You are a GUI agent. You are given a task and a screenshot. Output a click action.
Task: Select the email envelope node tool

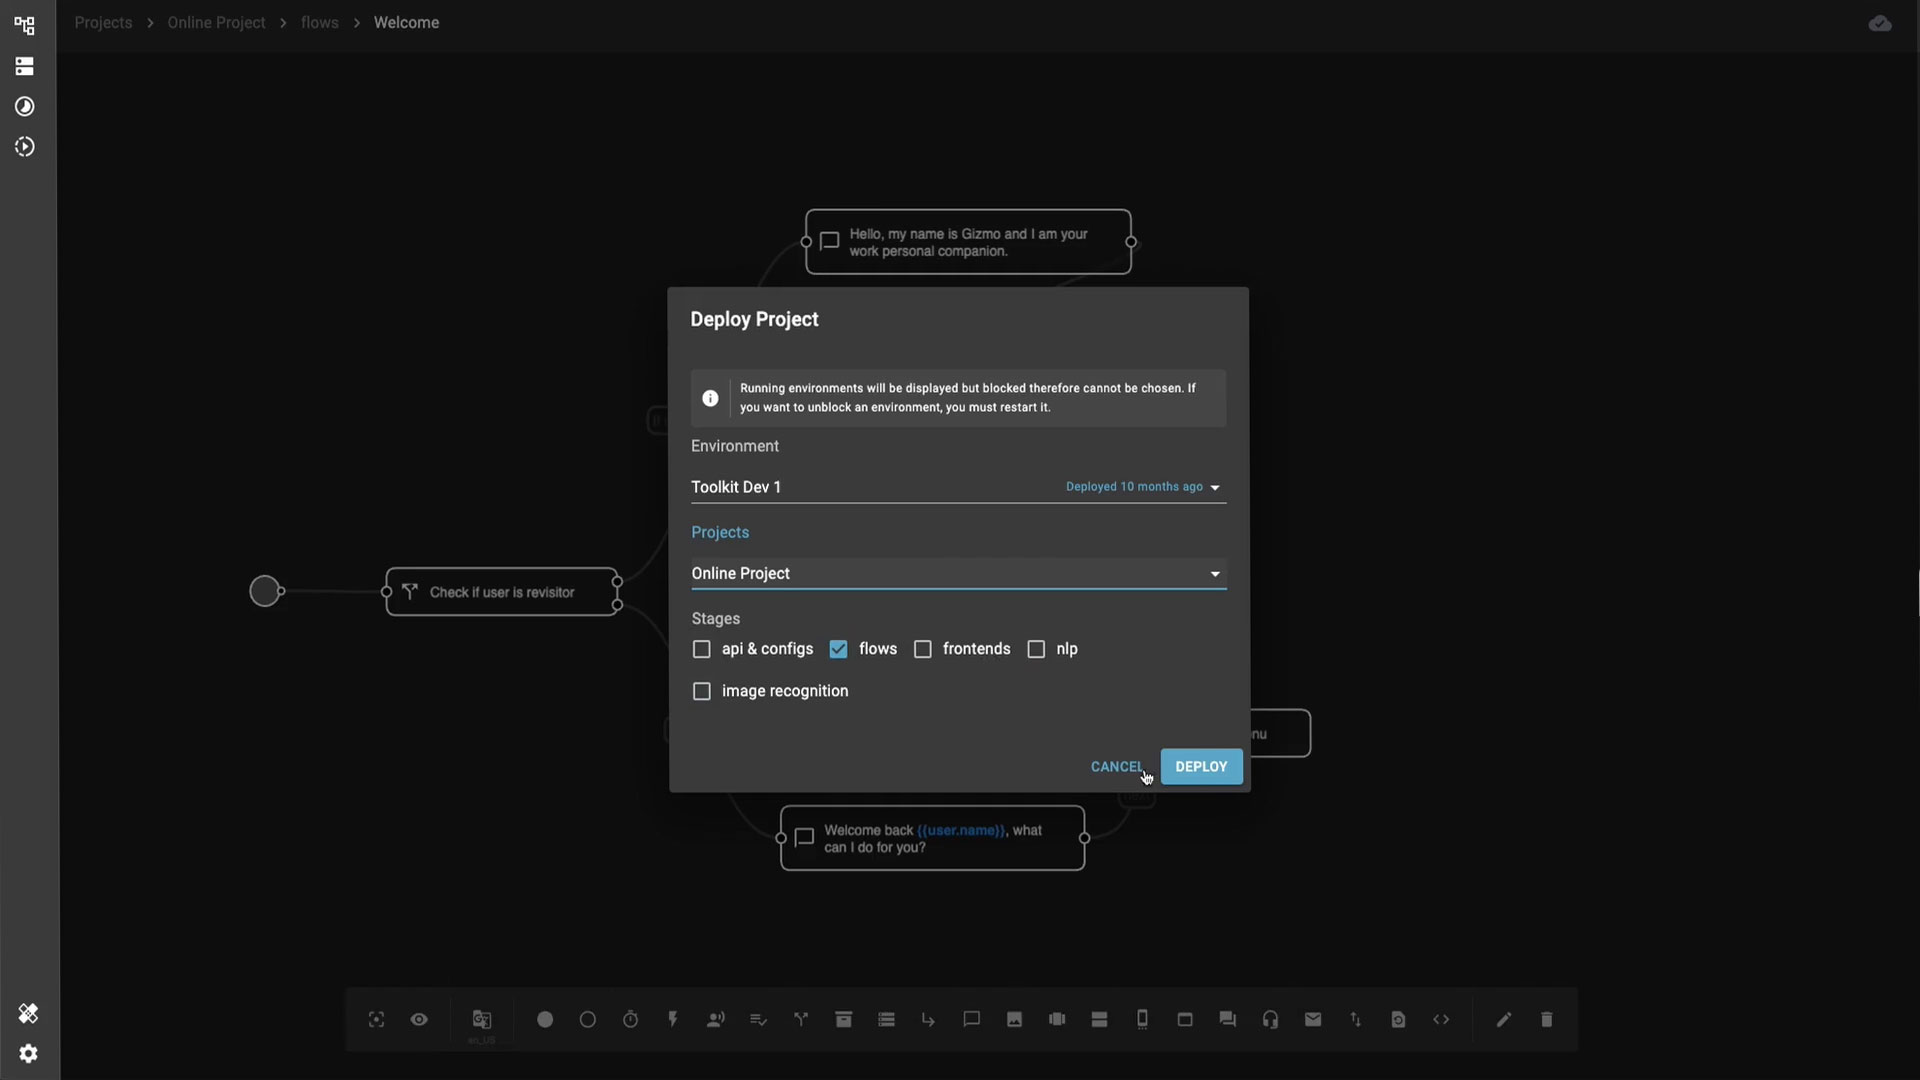coord(1313,1019)
